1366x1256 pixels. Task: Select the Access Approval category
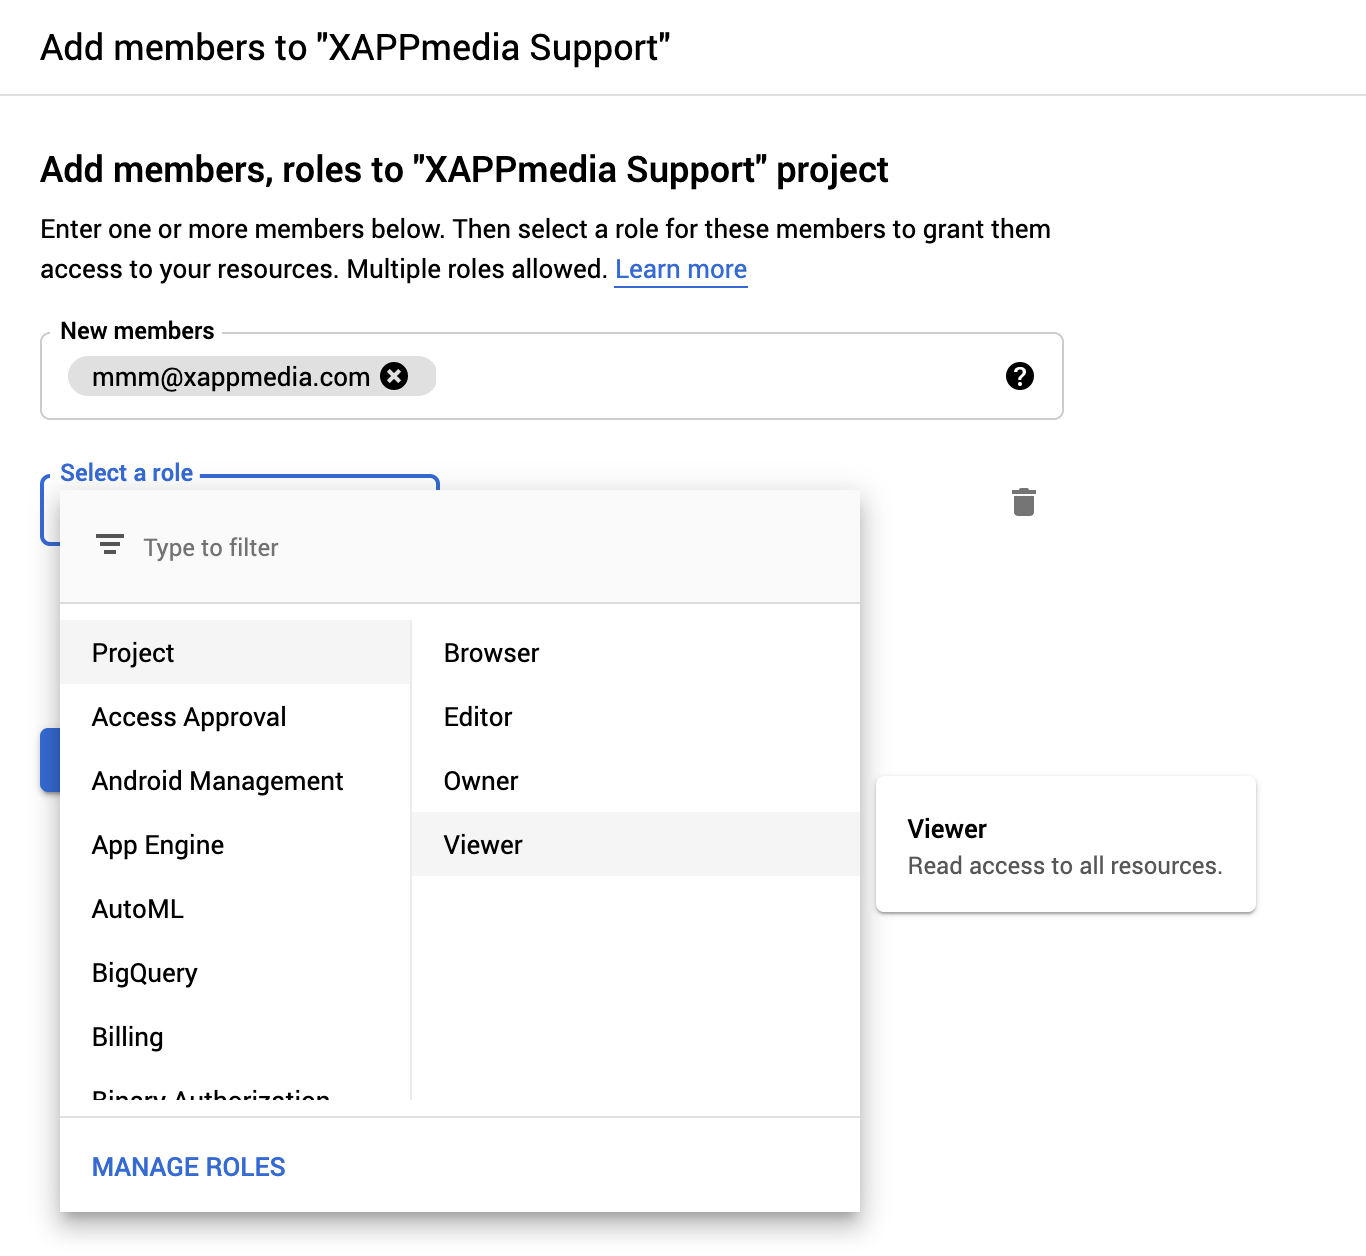coord(236,717)
